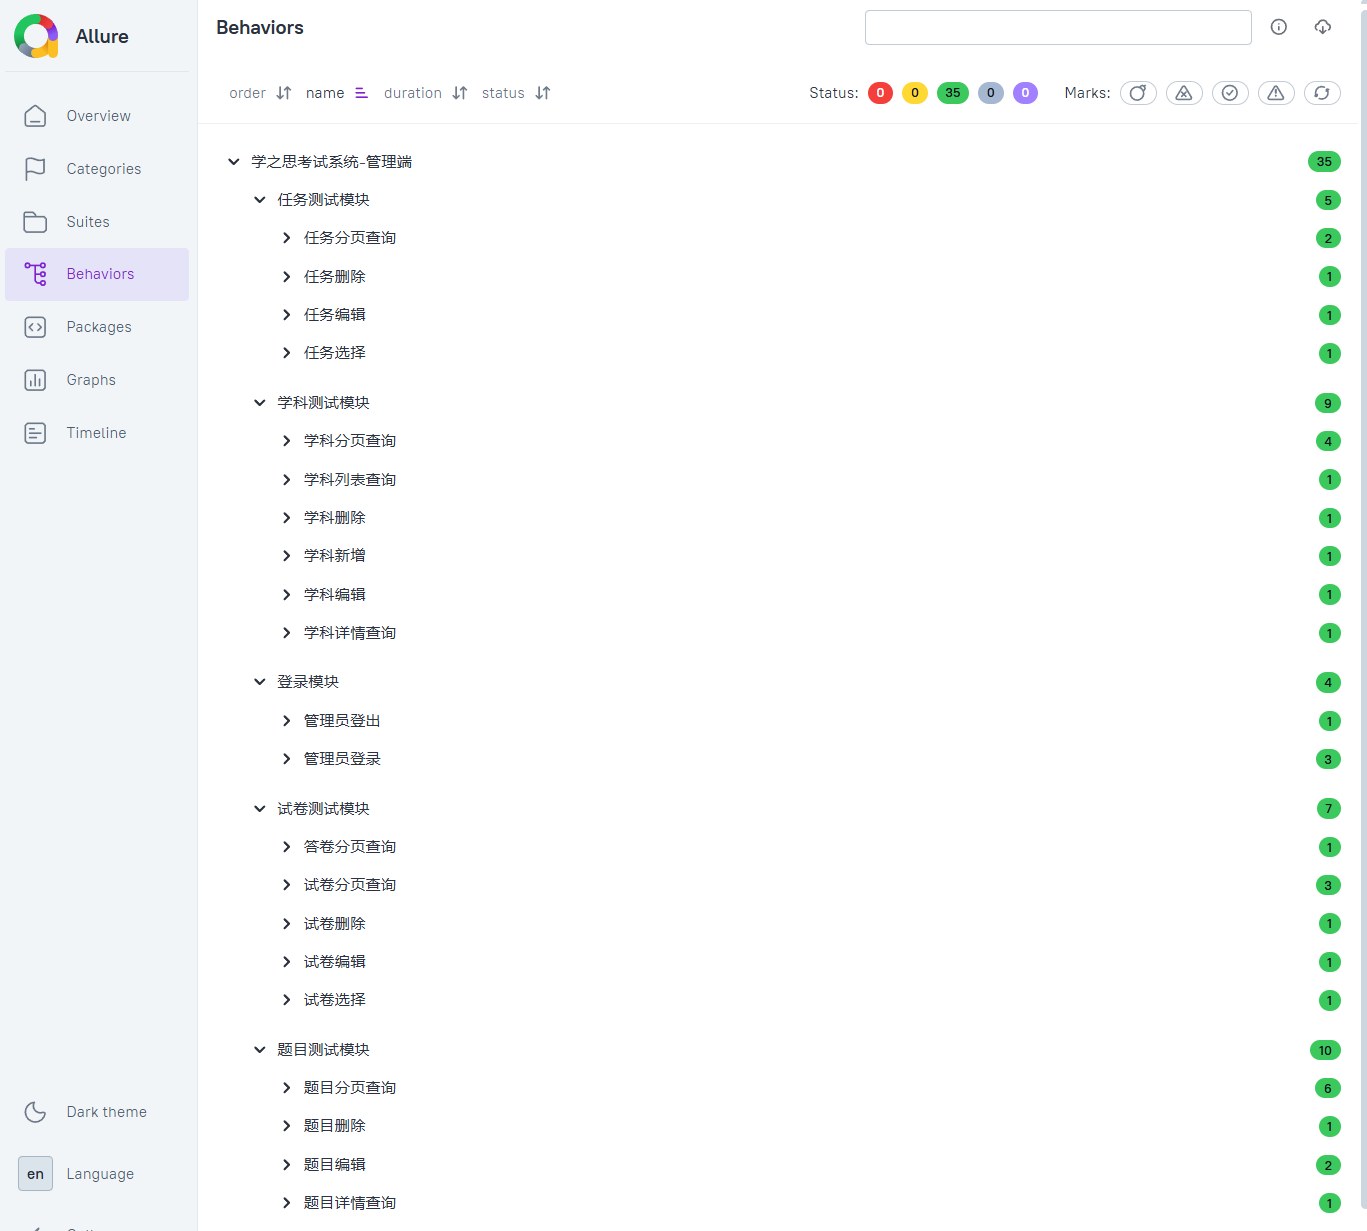1367x1231 pixels.
Task: Toggle Dark theme
Action: (97, 1112)
